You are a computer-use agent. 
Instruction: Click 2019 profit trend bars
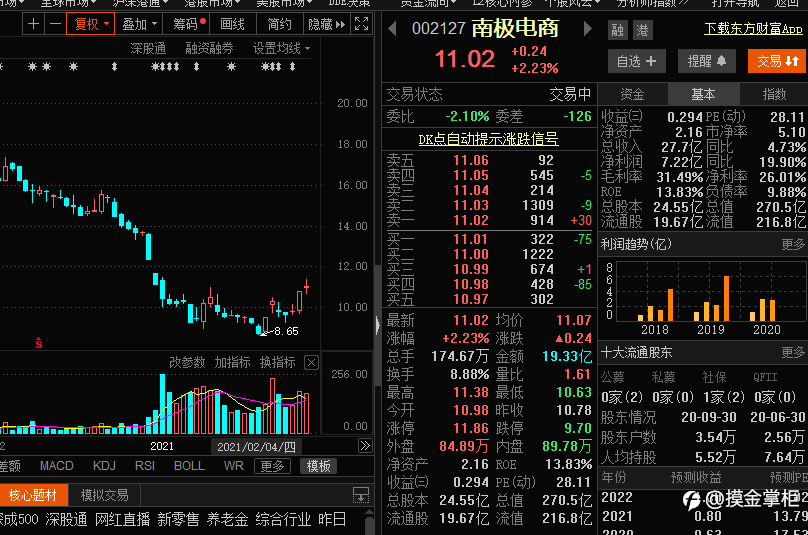(712, 299)
